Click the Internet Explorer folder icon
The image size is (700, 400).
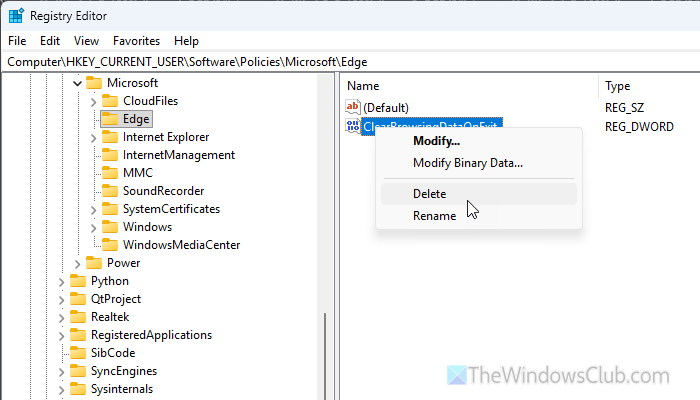tap(110, 137)
